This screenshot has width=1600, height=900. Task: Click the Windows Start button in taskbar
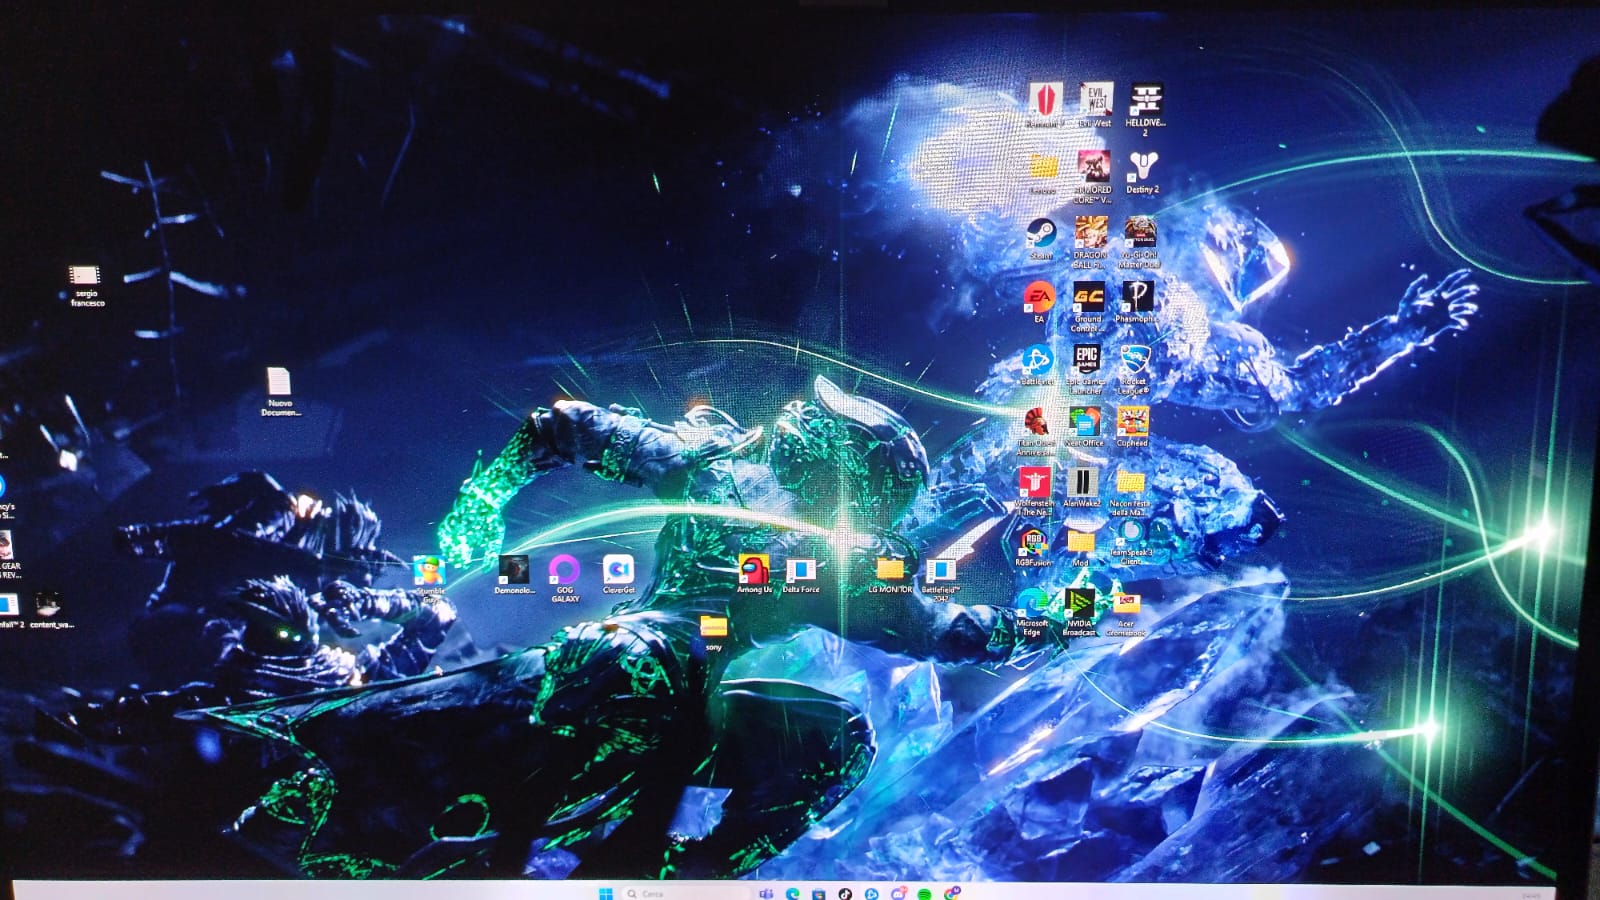coord(605,893)
